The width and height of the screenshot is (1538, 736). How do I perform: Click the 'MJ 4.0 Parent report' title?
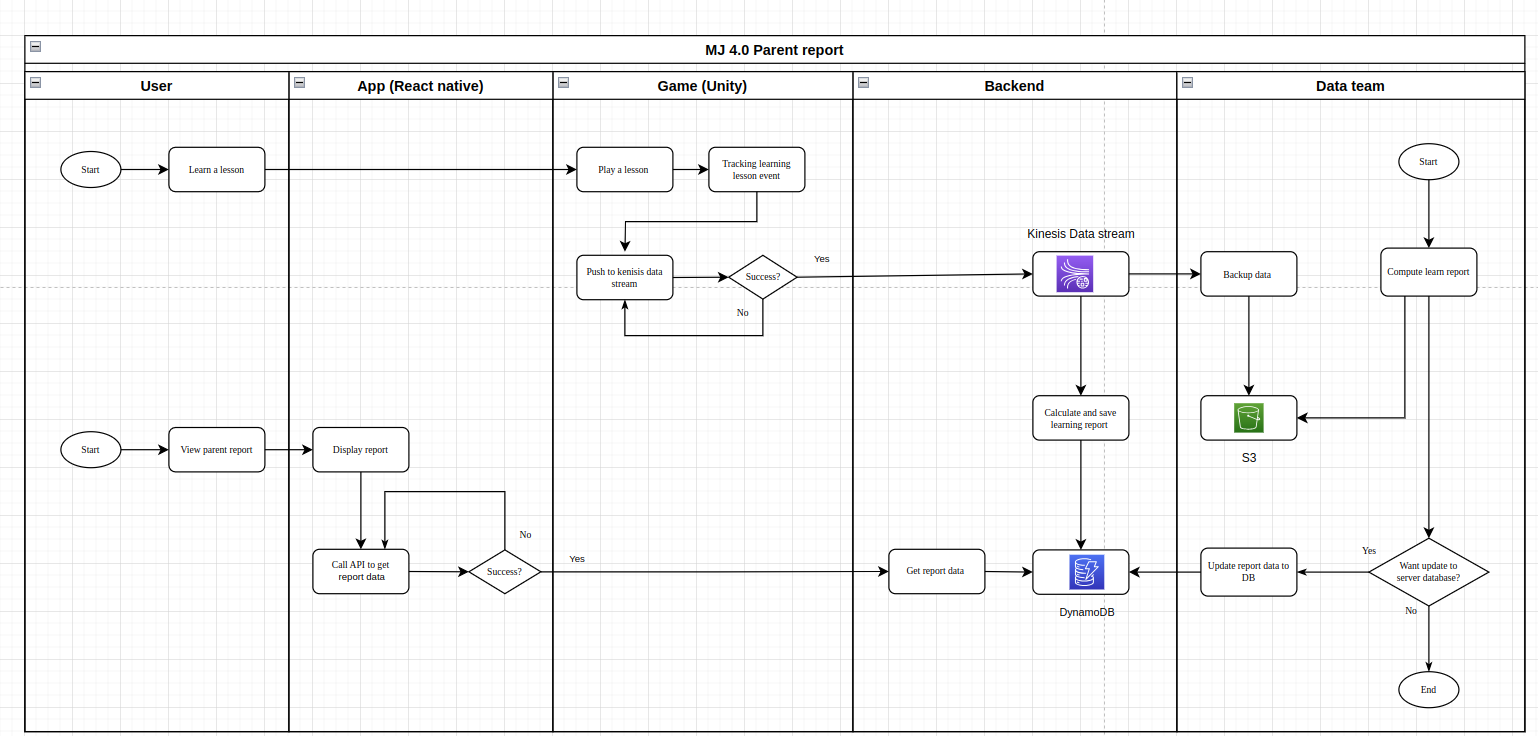point(774,50)
